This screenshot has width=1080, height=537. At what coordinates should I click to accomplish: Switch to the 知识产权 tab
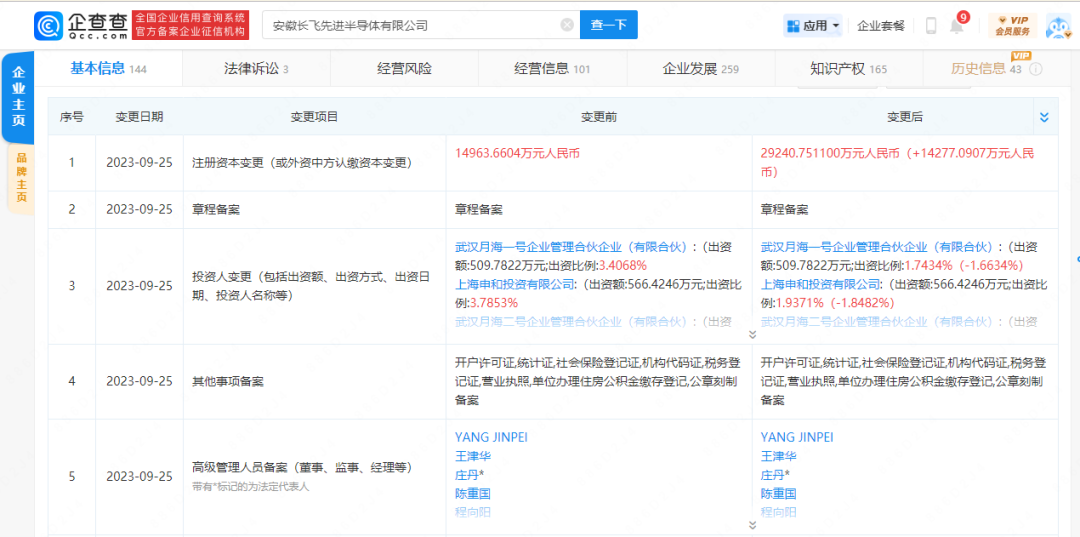click(849, 68)
